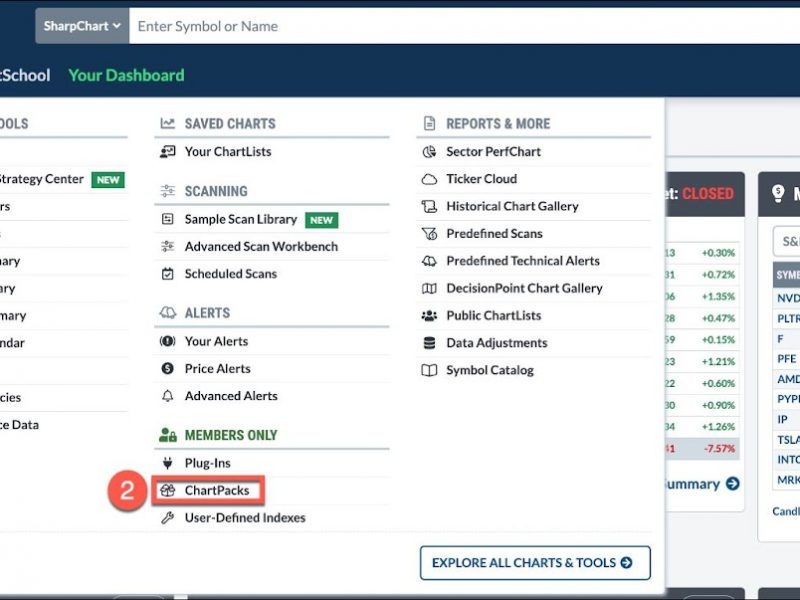Click the Price Alerts dollar icon
This screenshot has width=800, height=600.
coord(167,368)
